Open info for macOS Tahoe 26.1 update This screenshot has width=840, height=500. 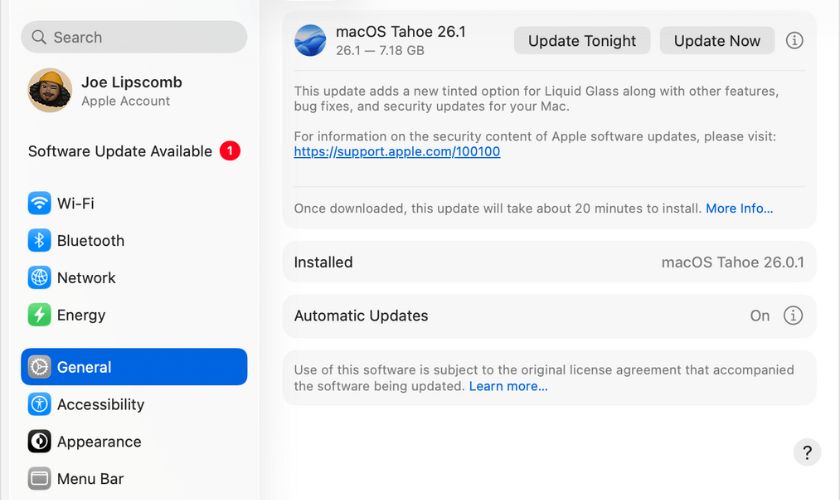pos(794,40)
